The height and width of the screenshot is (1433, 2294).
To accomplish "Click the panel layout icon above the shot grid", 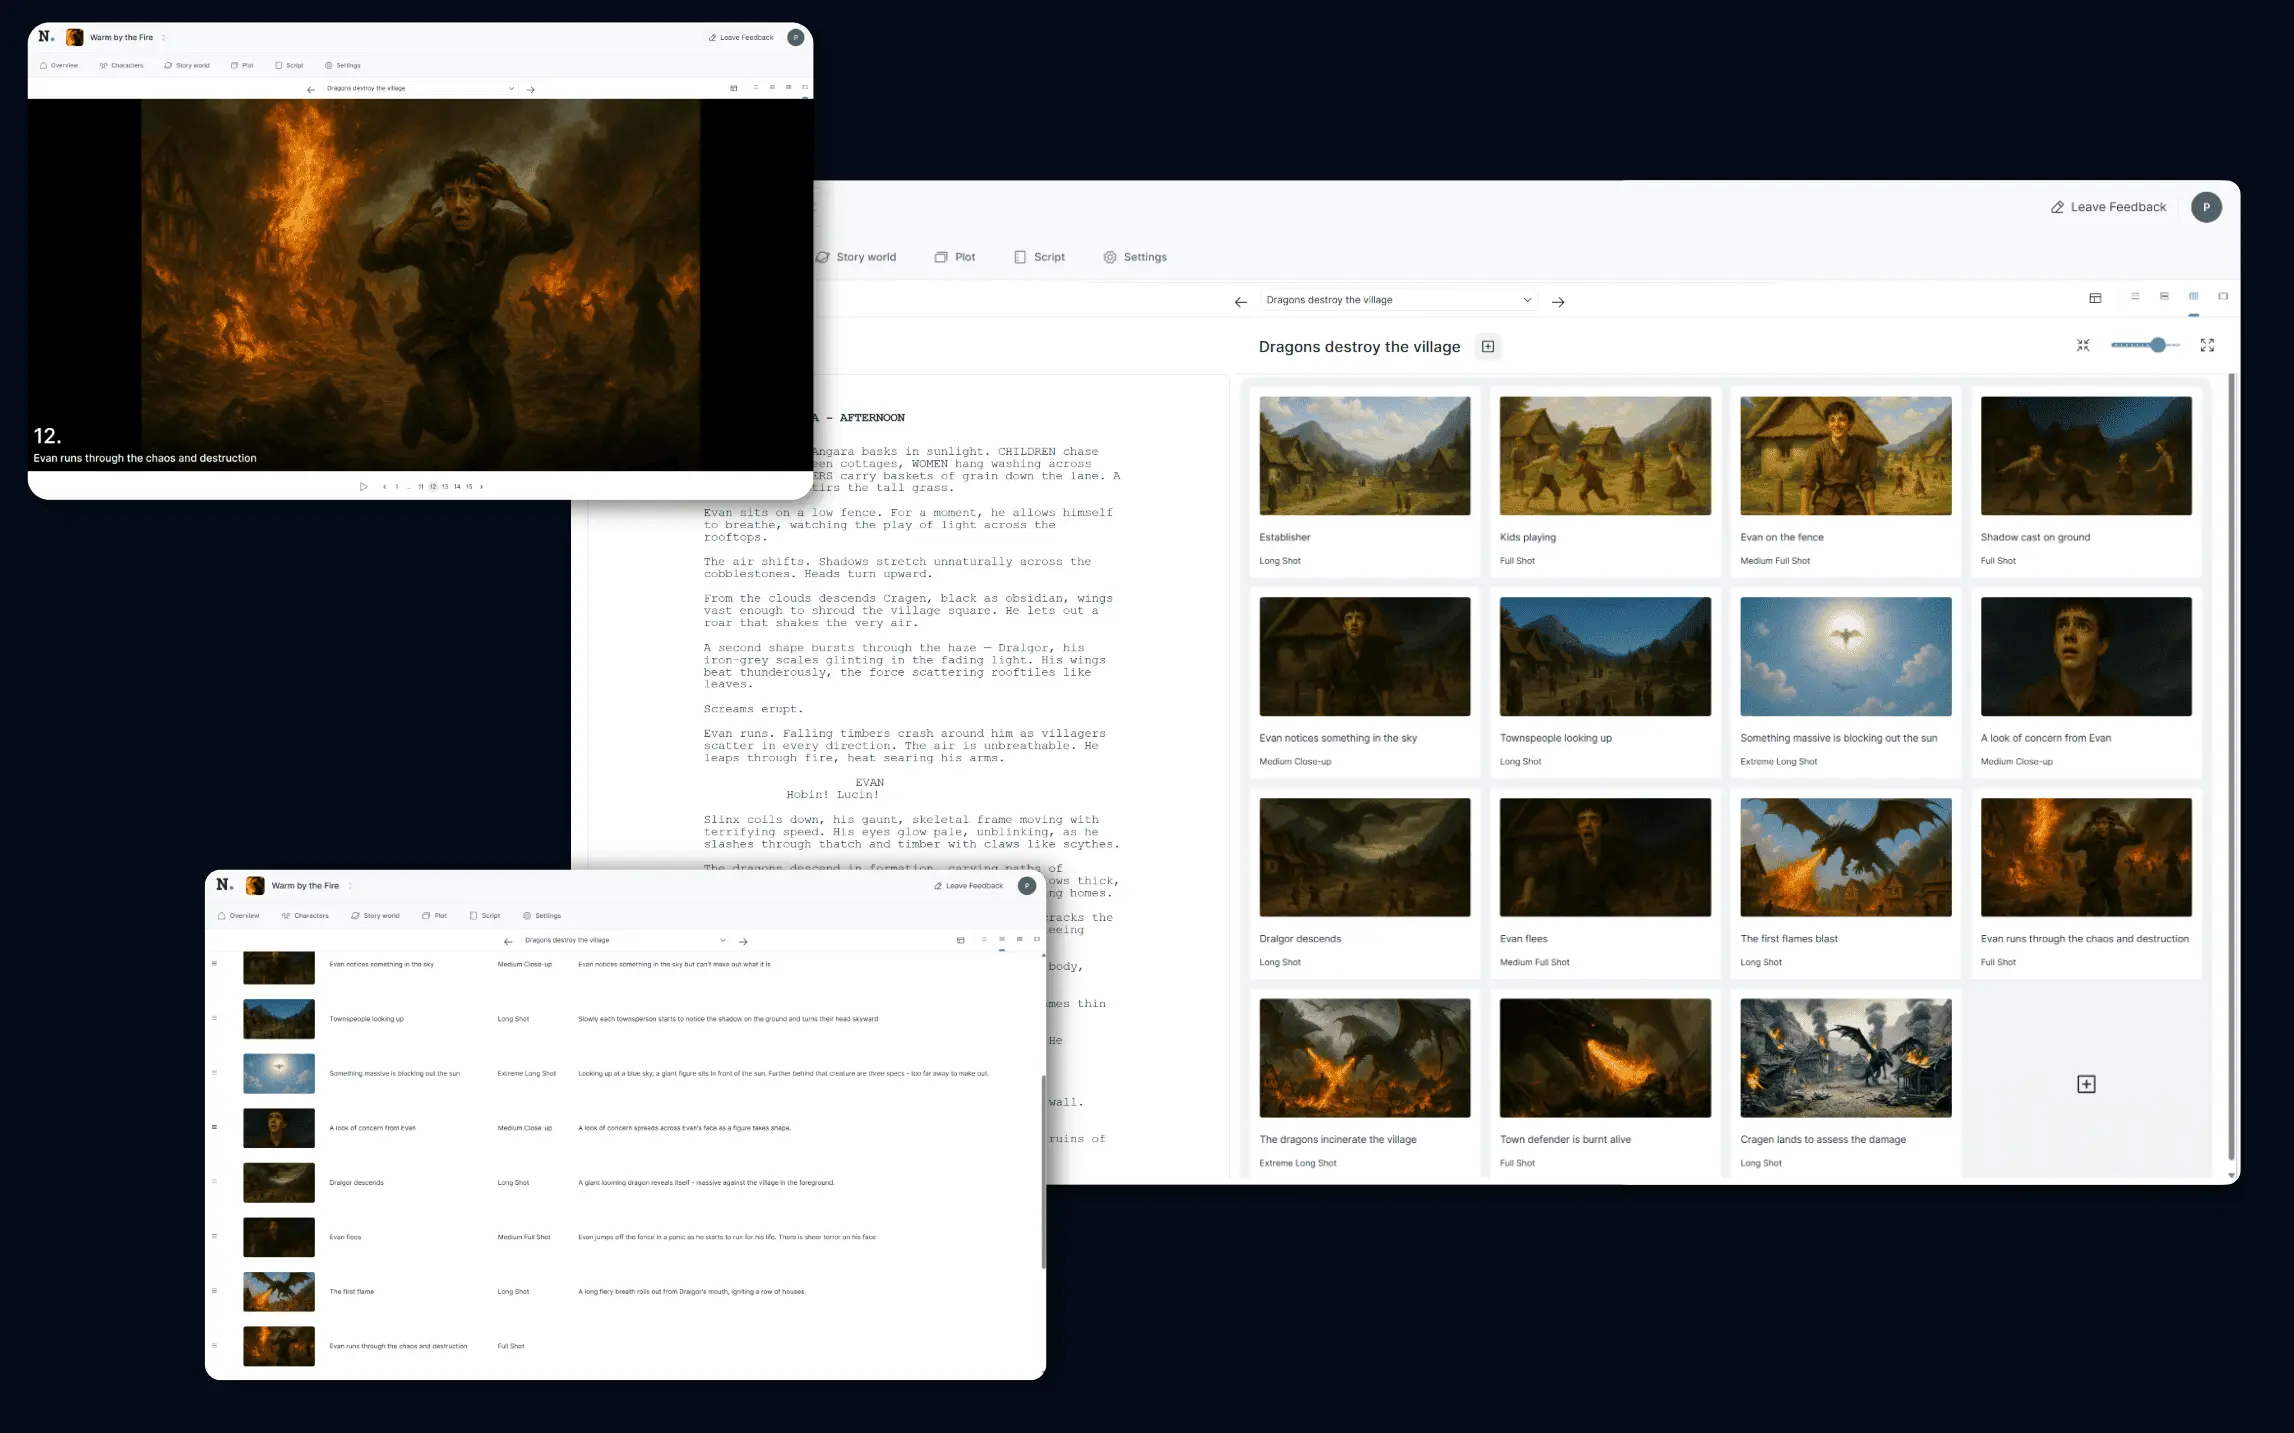I will coord(2097,298).
